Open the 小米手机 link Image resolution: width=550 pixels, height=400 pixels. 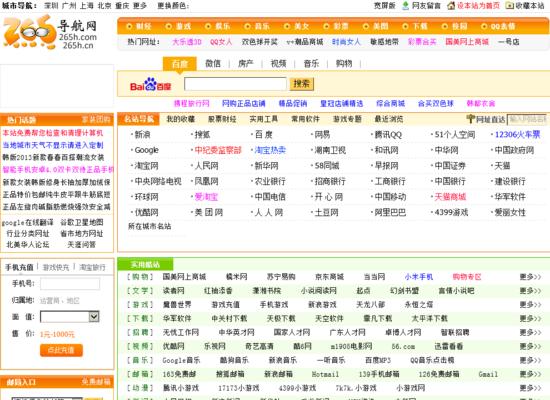click(x=419, y=277)
